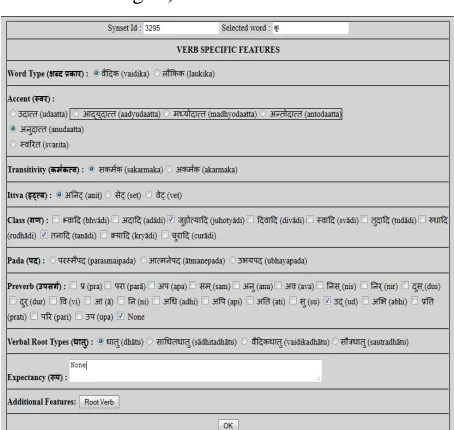Set transitivity to akarmaka
The image size is (454, 430).
(169, 169)
